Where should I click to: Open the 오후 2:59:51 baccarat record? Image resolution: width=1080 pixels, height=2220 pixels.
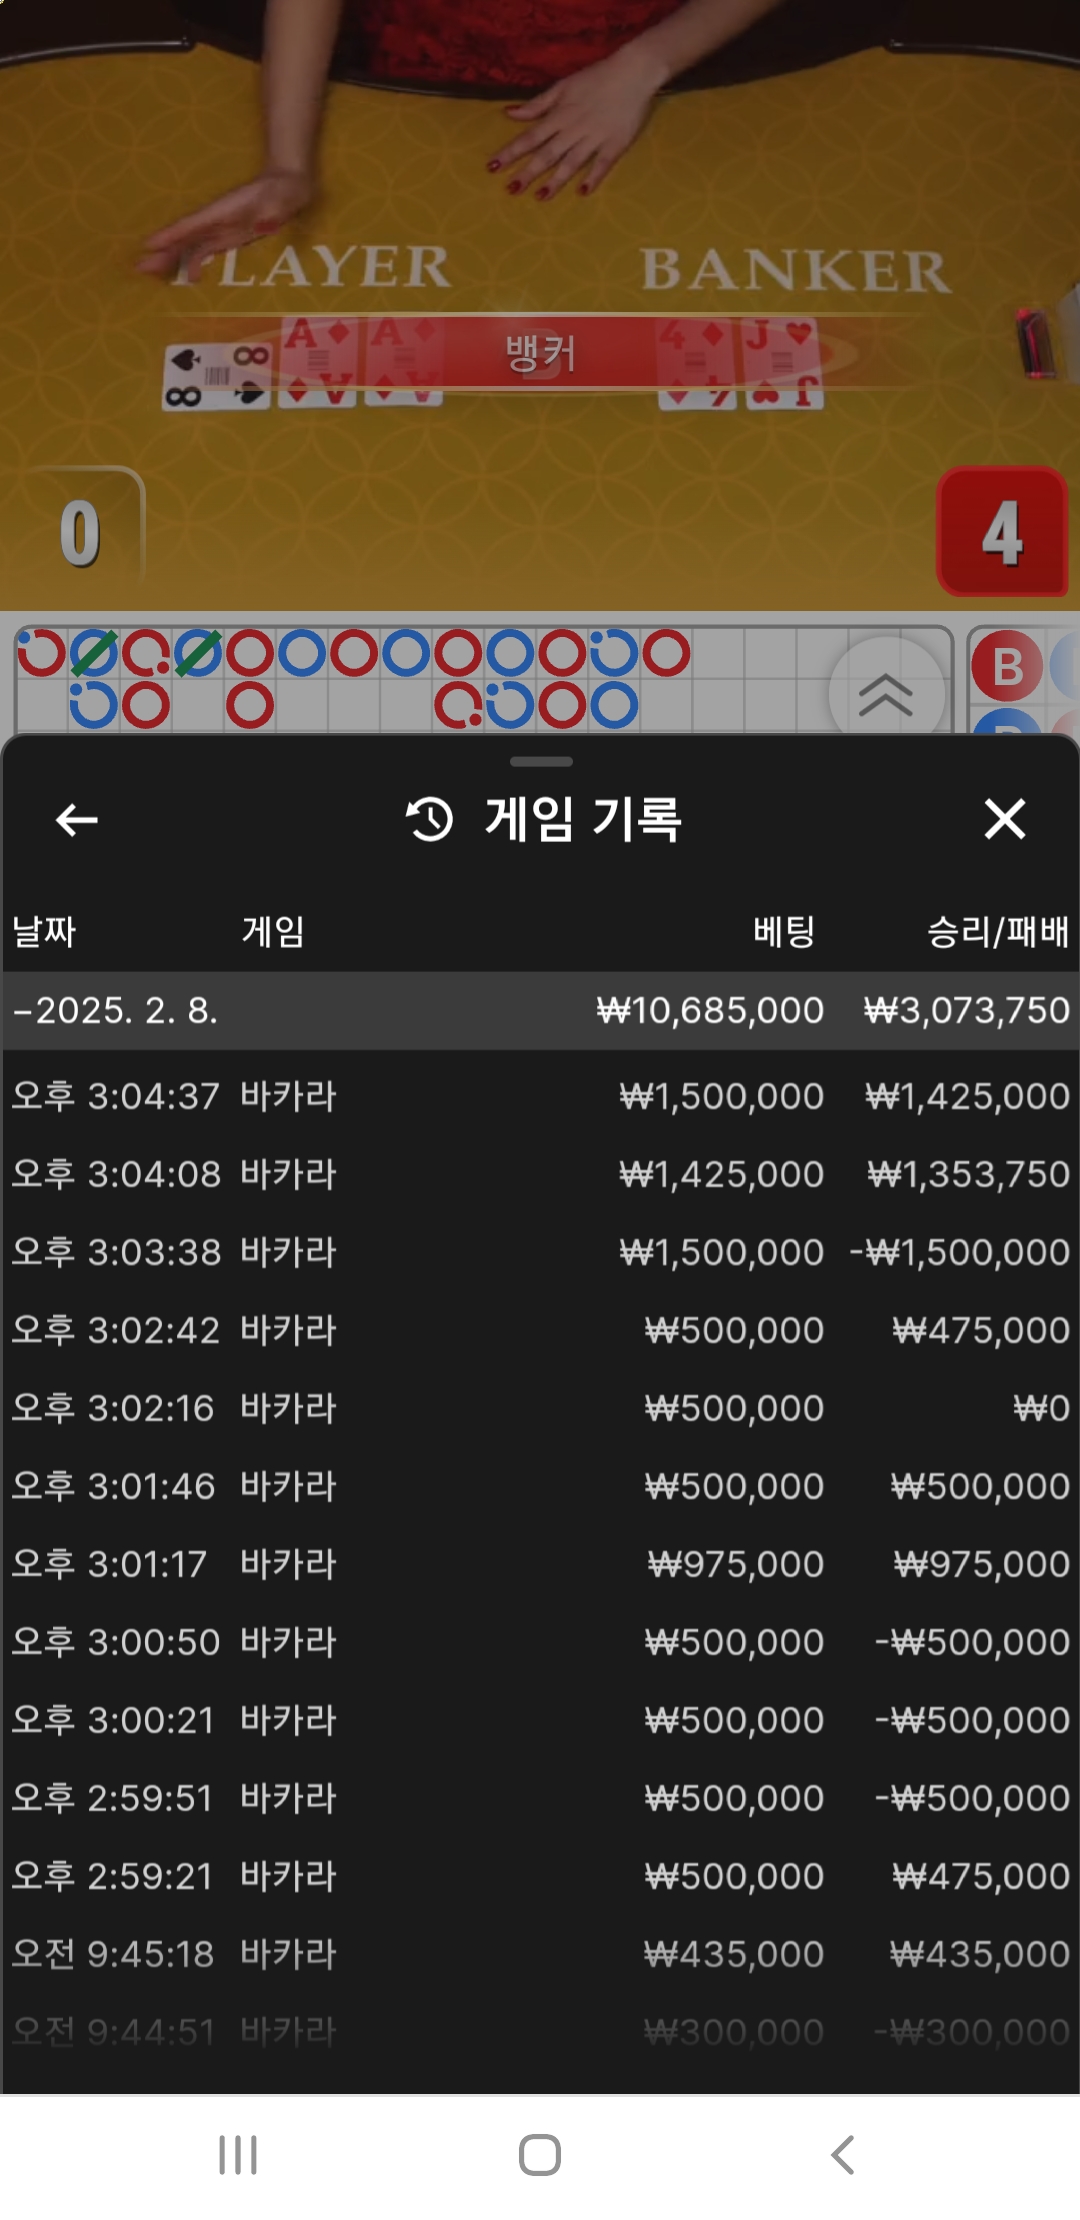tap(540, 1798)
